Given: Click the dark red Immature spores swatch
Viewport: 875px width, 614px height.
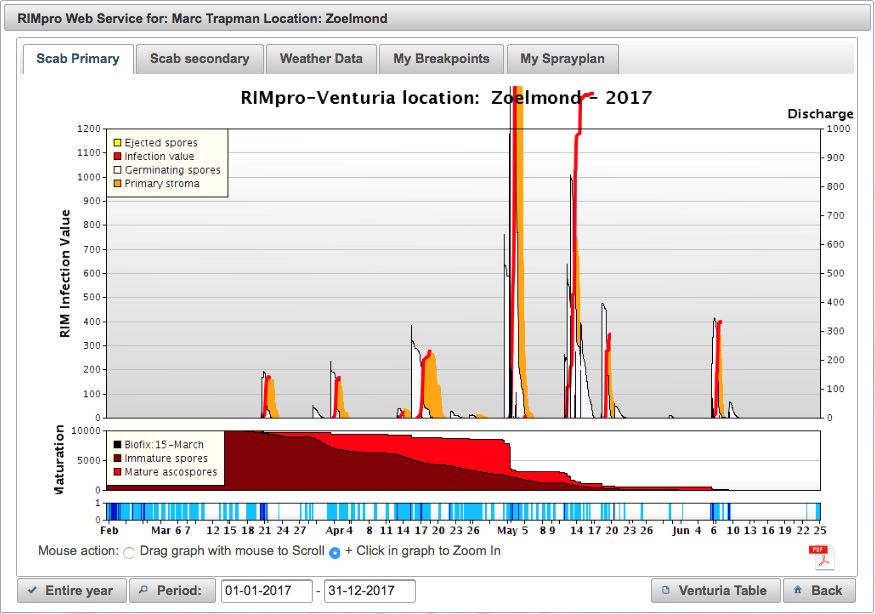Looking at the screenshot, I should [x=117, y=458].
